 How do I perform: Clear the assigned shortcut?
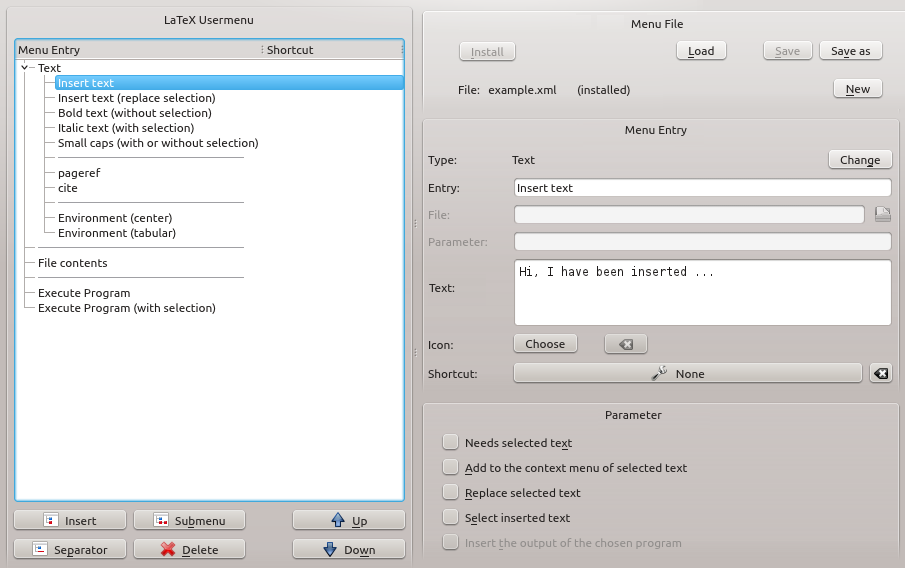click(881, 373)
